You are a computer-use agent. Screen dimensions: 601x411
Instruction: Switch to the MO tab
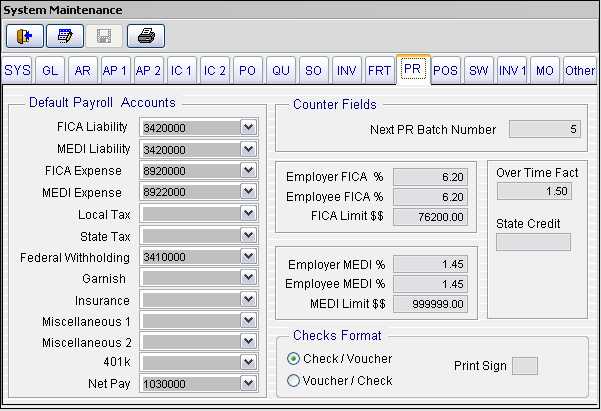[545, 71]
